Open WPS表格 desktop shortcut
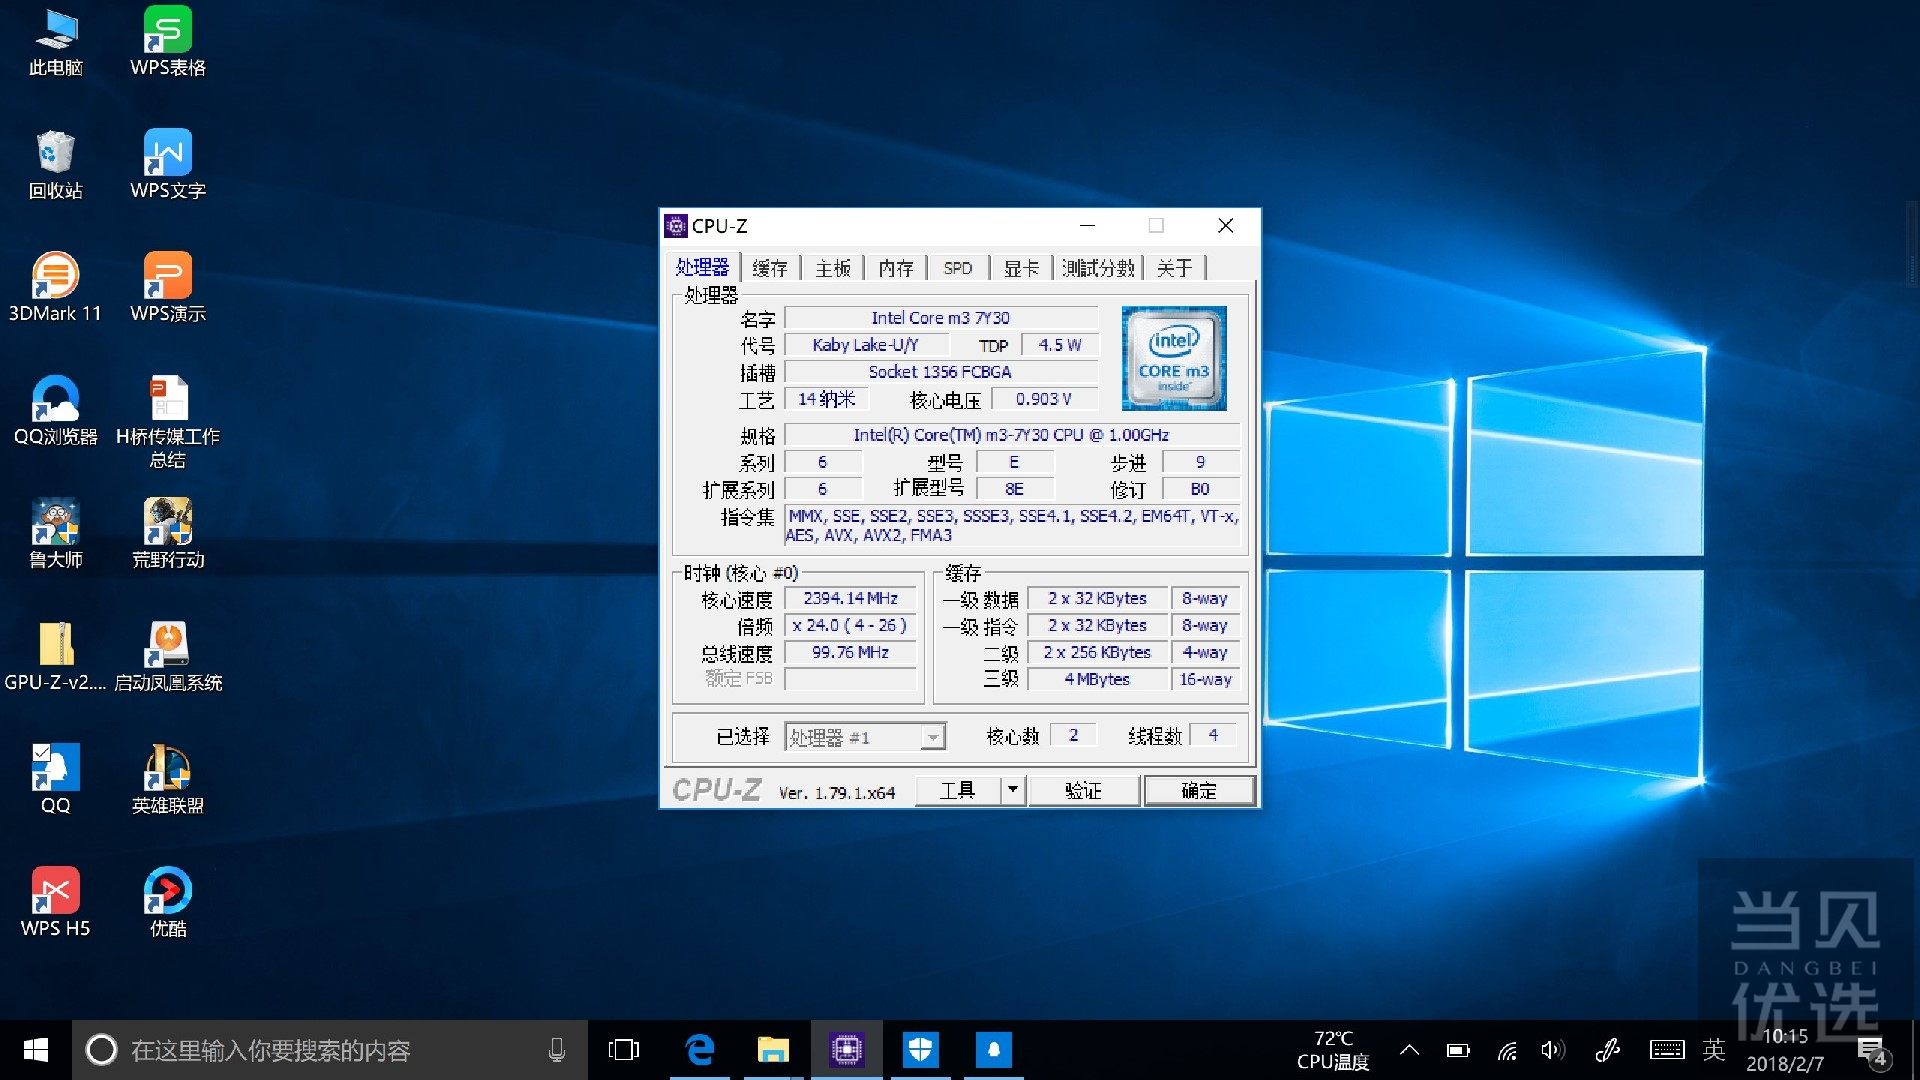Viewport: 1920px width, 1080px height. click(168, 42)
